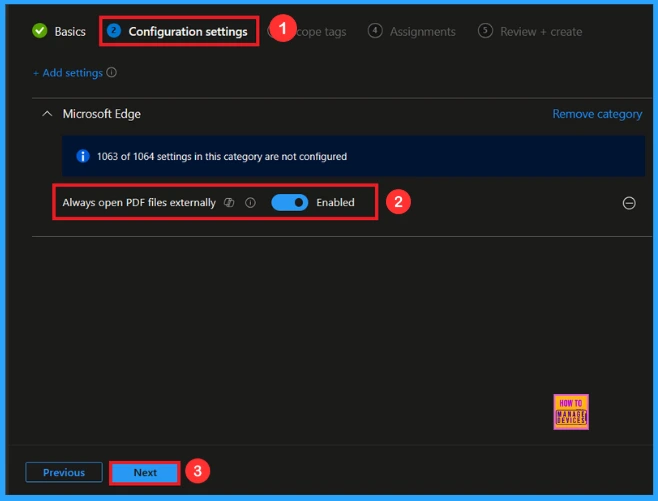This screenshot has height=501, width=658.
Task: Click Remove category link
Action: click(x=597, y=114)
